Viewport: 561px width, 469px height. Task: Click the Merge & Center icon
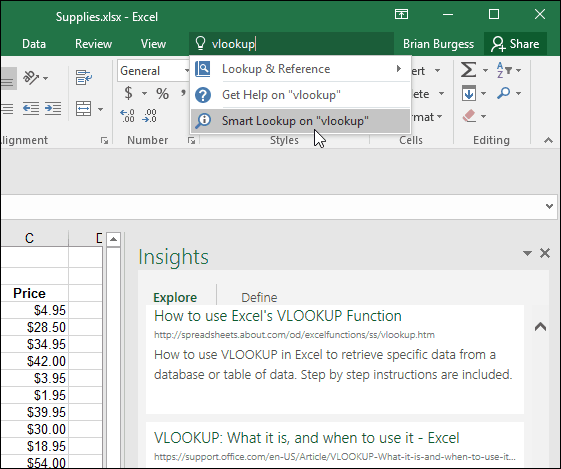83,108
